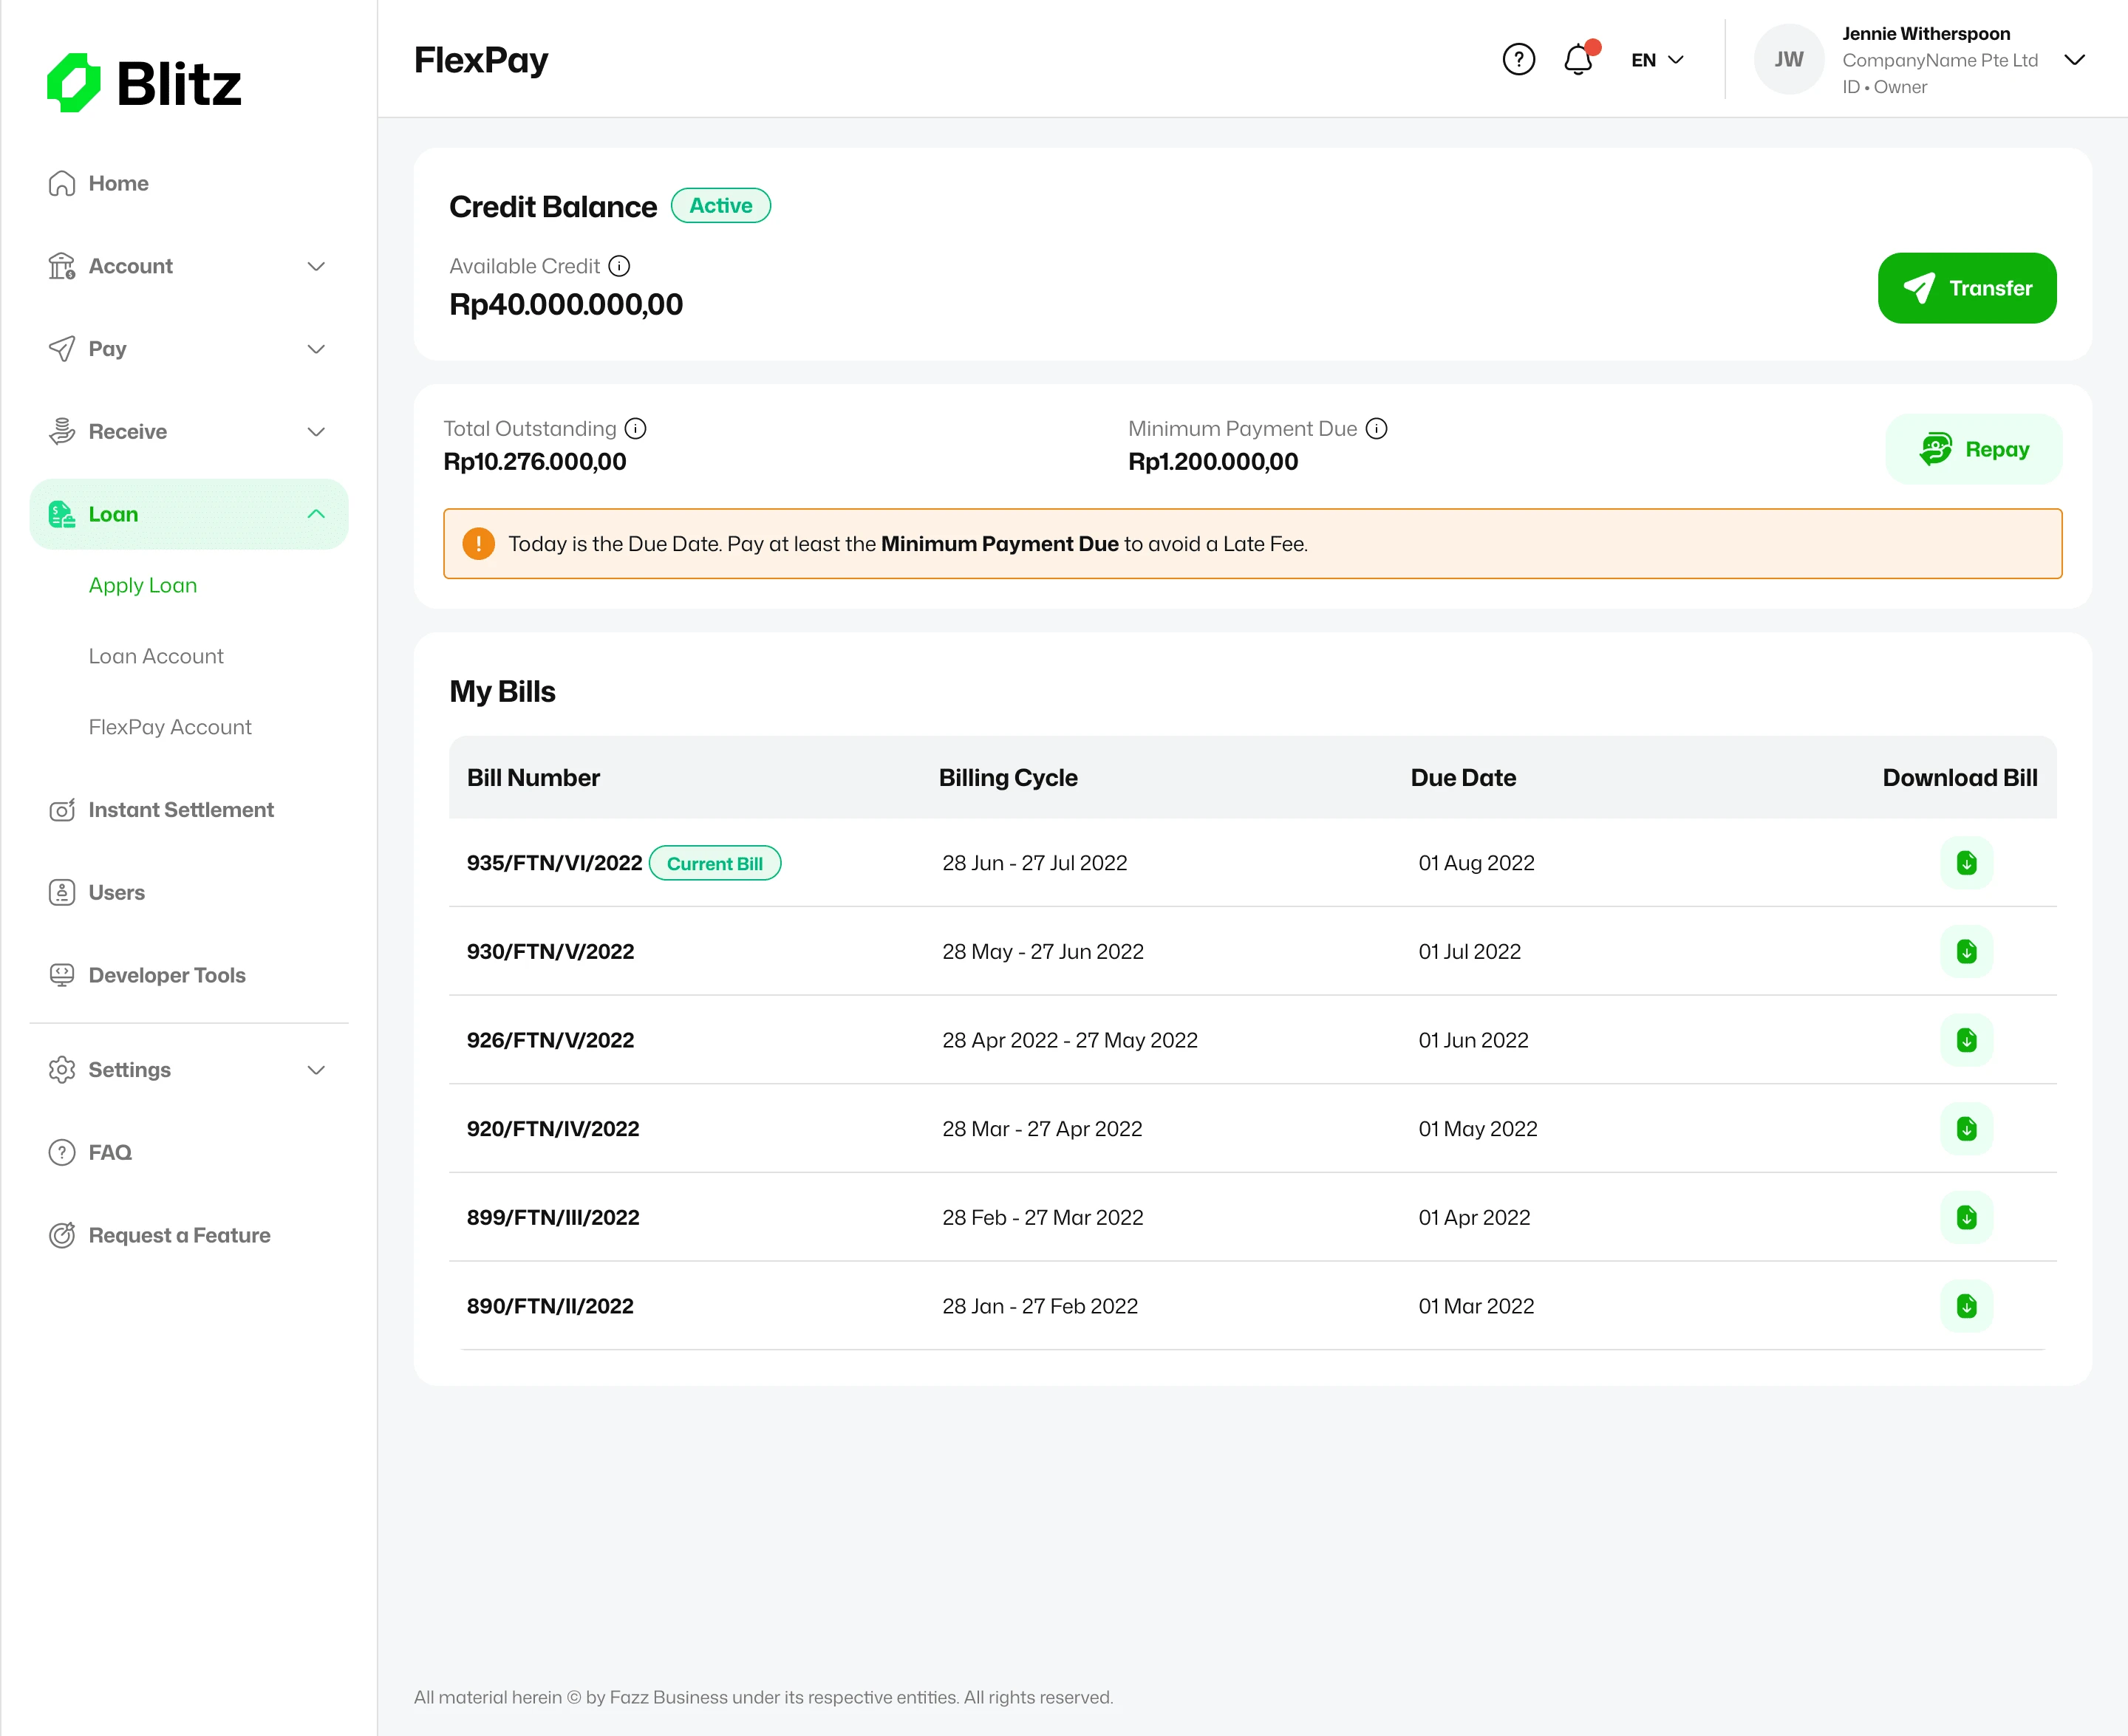The image size is (2128, 1736).
Task: Expand the Receive menu chevron
Action: click(316, 432)
